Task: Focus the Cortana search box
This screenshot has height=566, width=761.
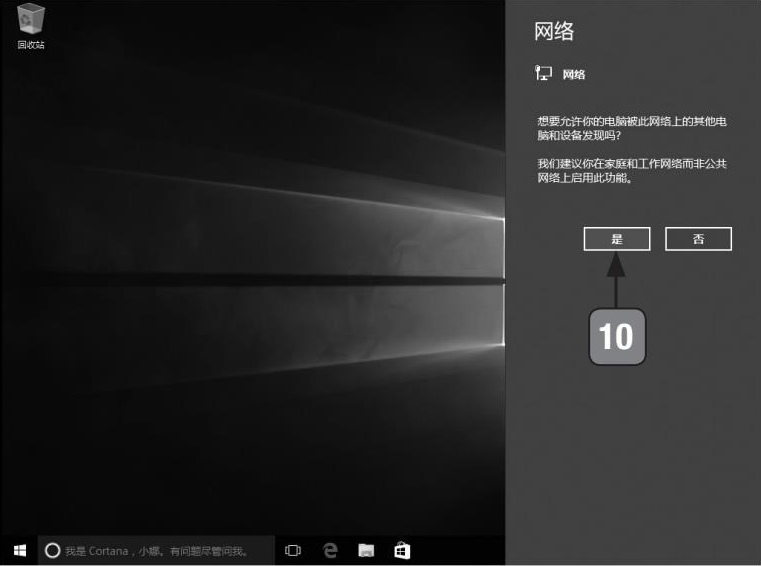Action: [x=156, y=550]
